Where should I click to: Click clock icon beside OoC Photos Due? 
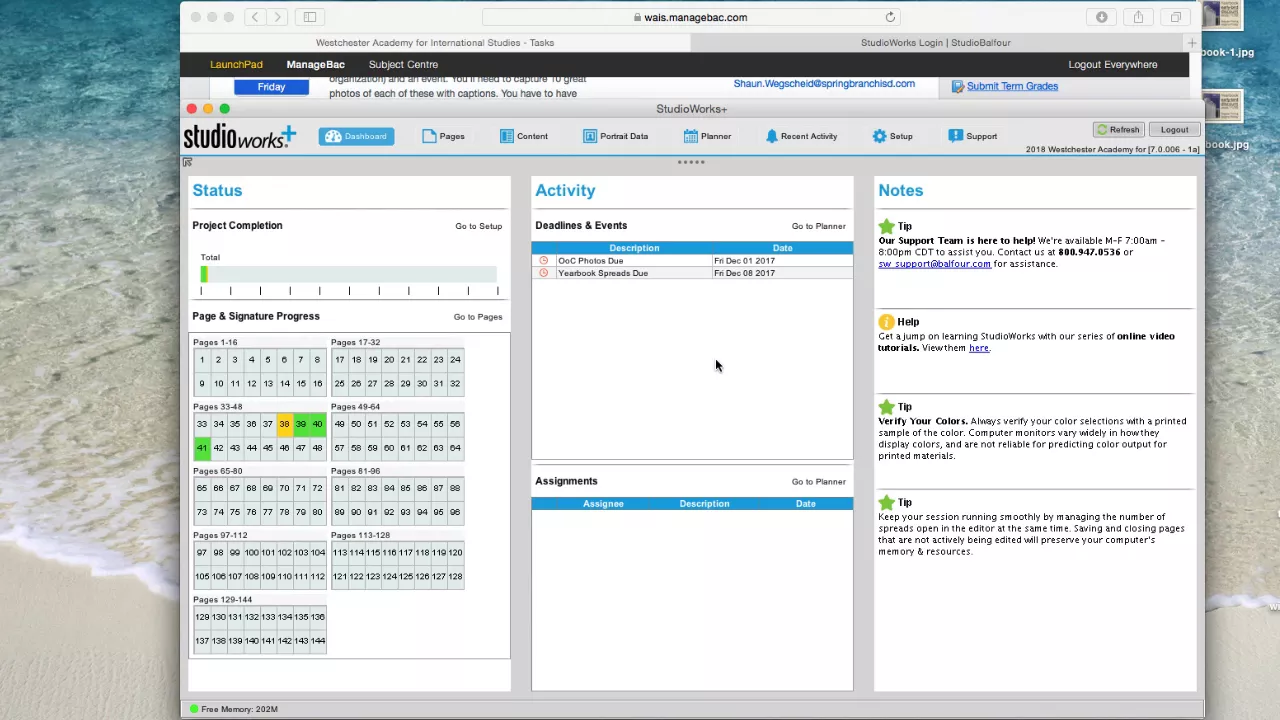tap(544, 261)
